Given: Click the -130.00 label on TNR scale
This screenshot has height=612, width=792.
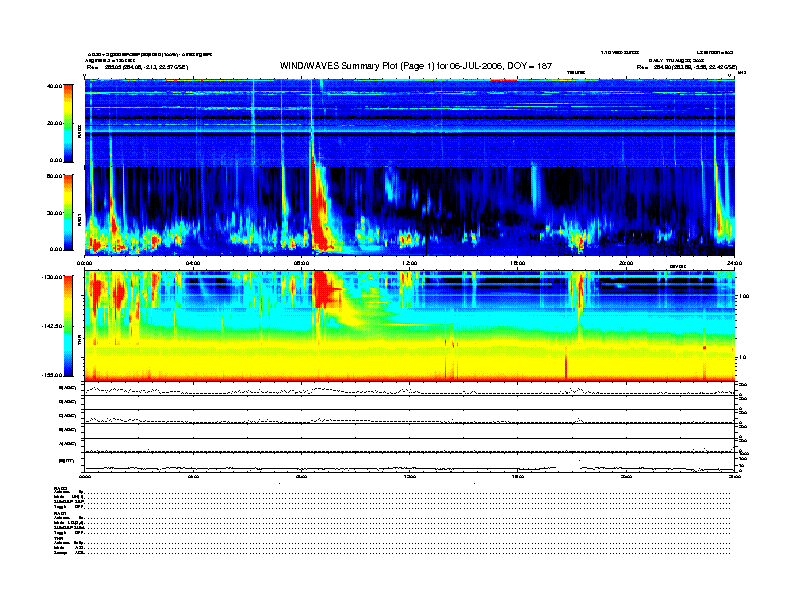Looking at the screenshot, I should (x=52, y=277).
